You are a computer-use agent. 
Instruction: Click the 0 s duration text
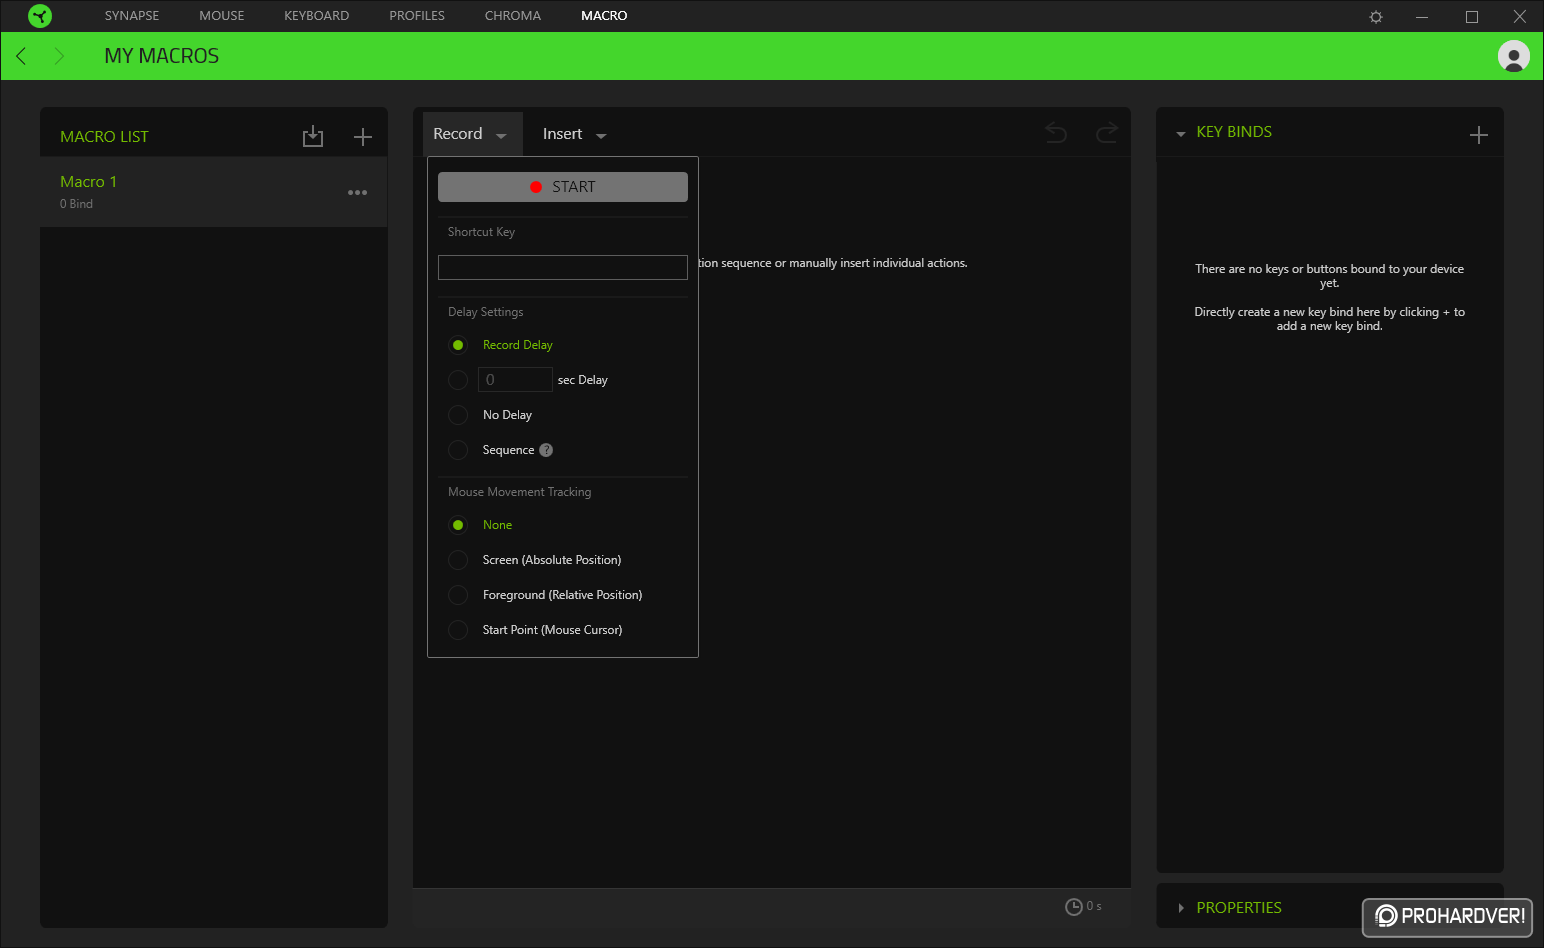tap(1094, 906)
